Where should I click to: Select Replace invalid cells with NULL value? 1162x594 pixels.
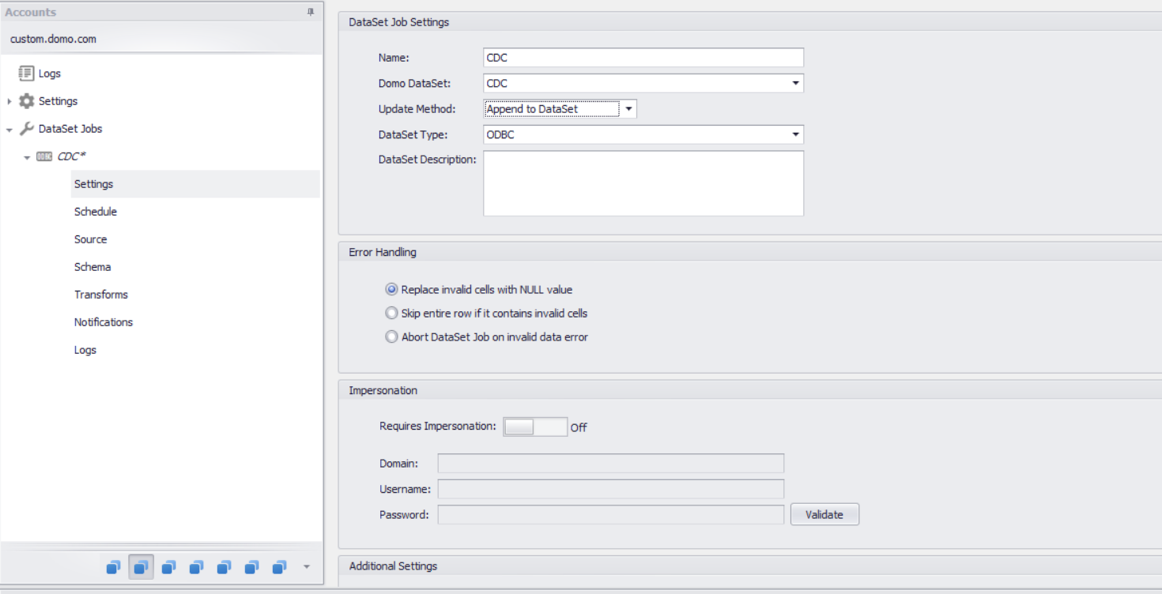[x=392, y=290]
